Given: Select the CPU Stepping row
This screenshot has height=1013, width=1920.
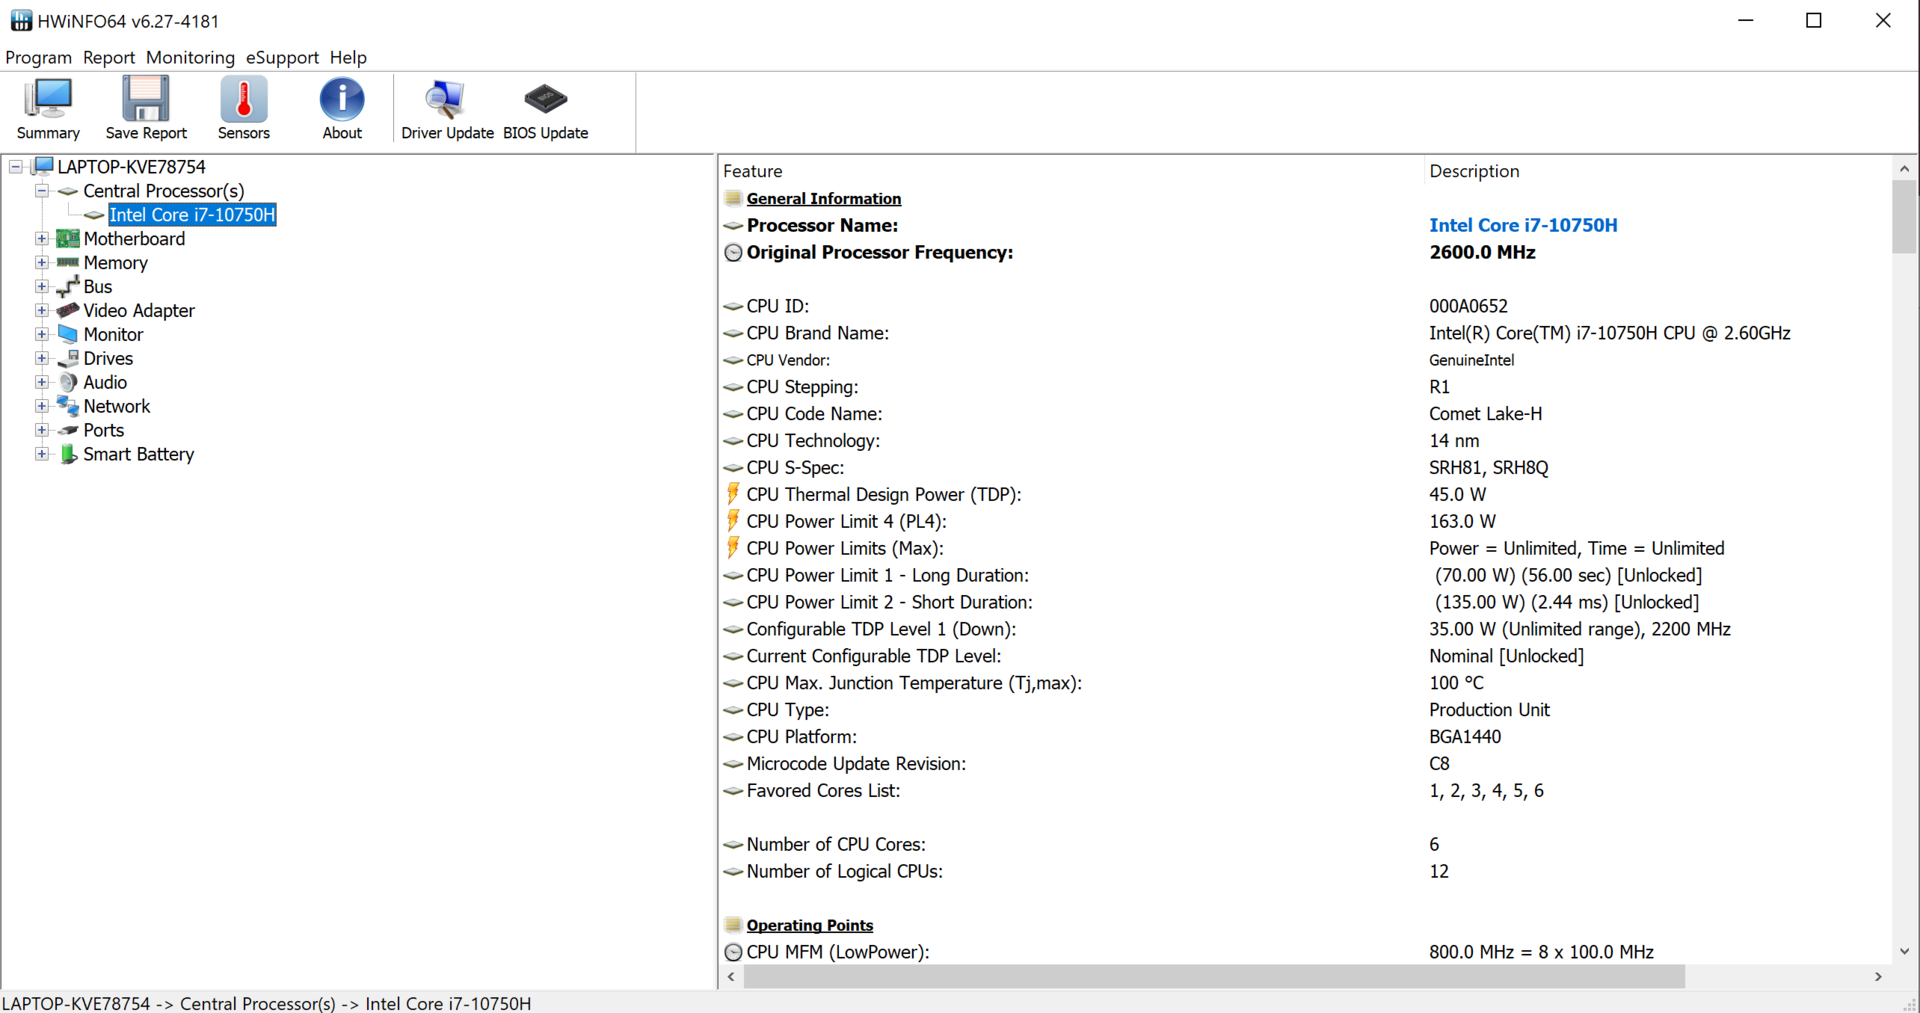Looking at the screenshot, I should coord(1305,387).
